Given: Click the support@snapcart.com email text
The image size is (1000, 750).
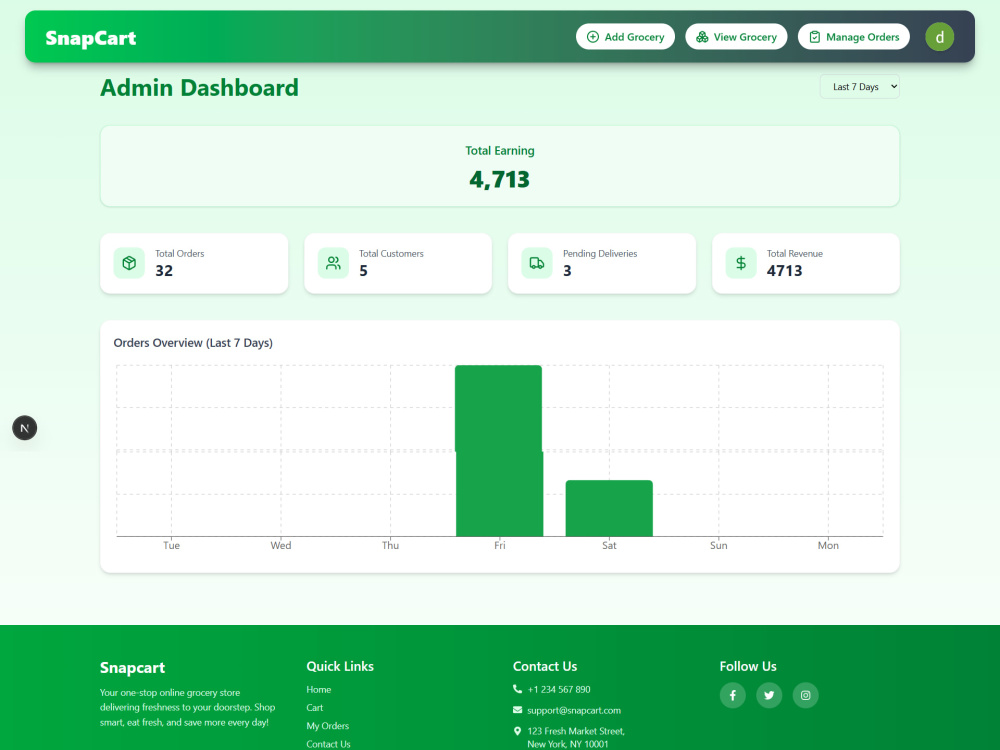Looking at the screenshot, I should click(x=574, y=710).
